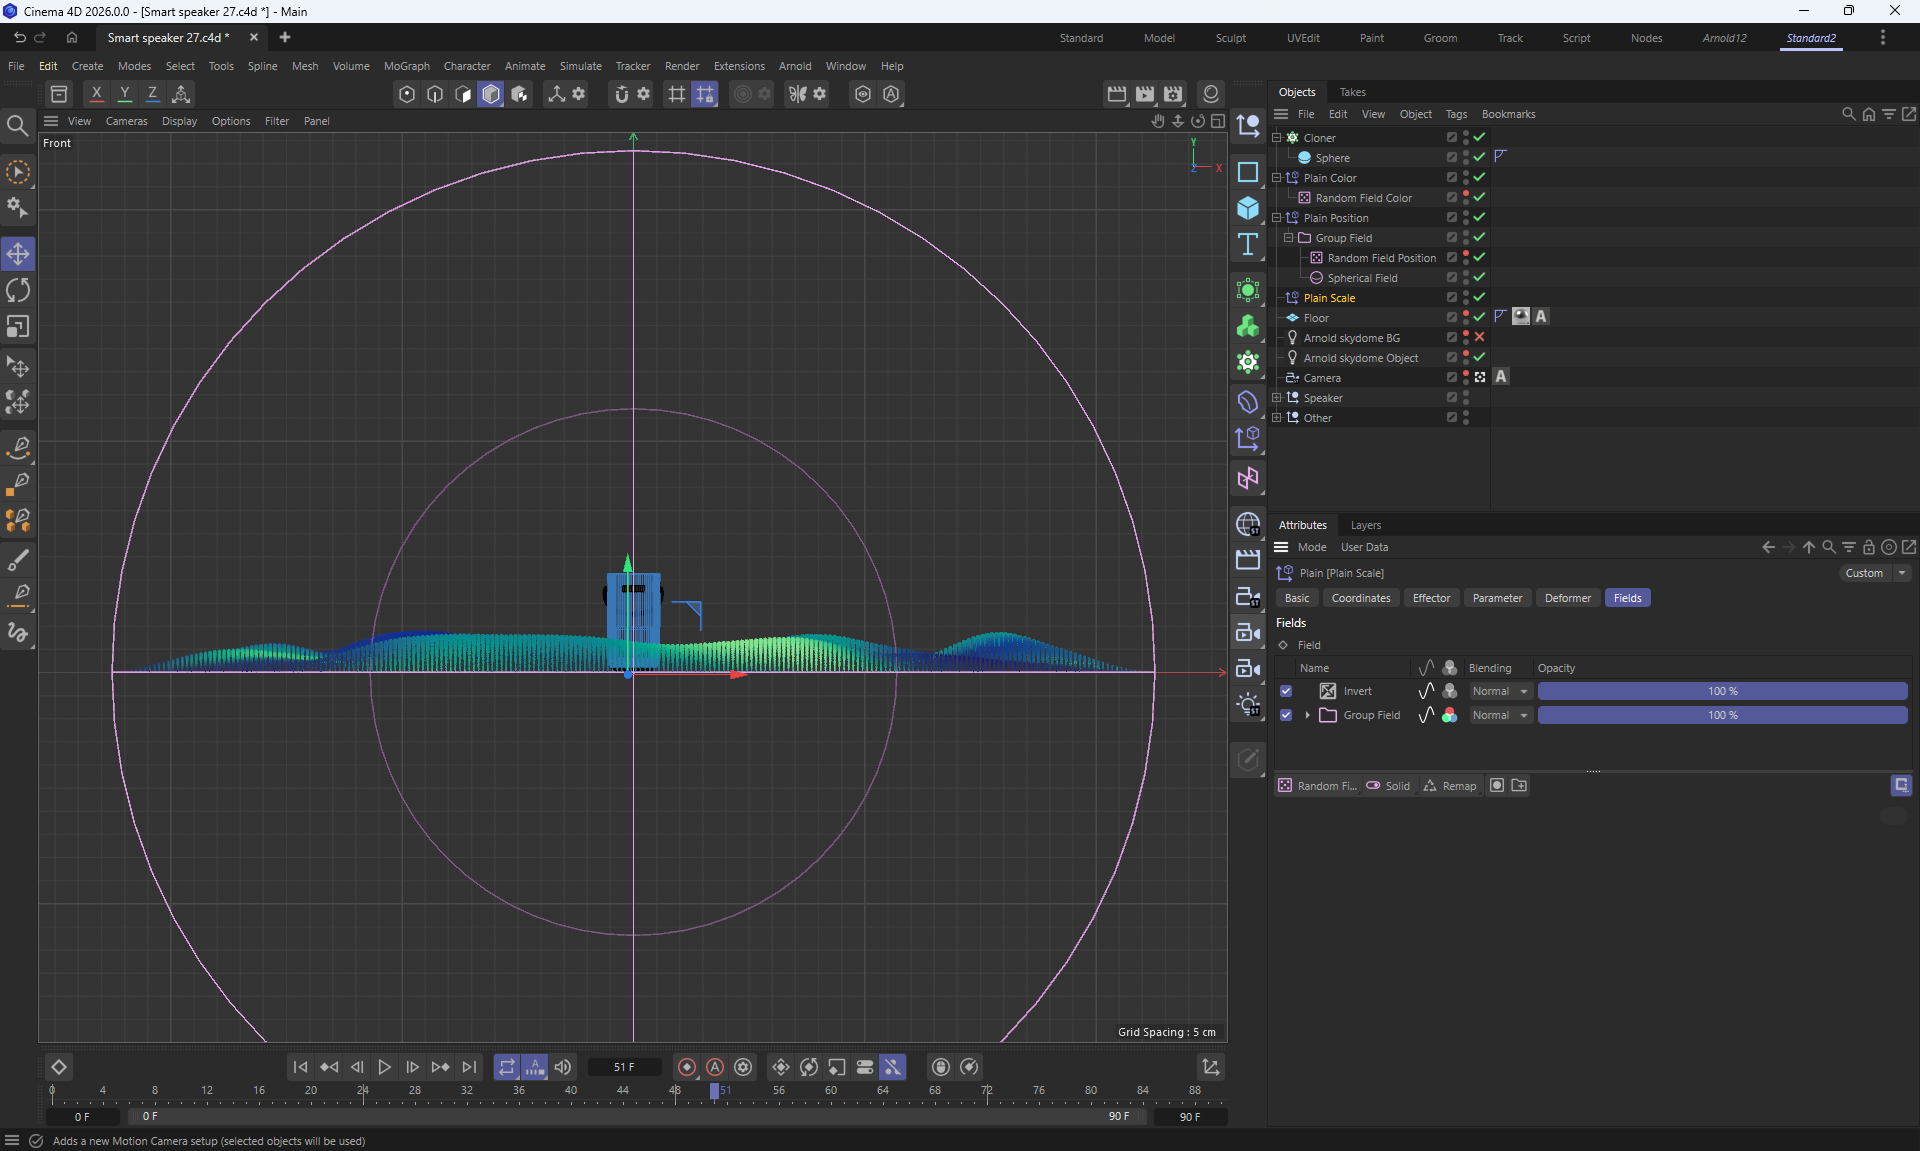Click the current frame field 51 F
Viewport: 1920px width, 1151px height.
(624, 1067)
